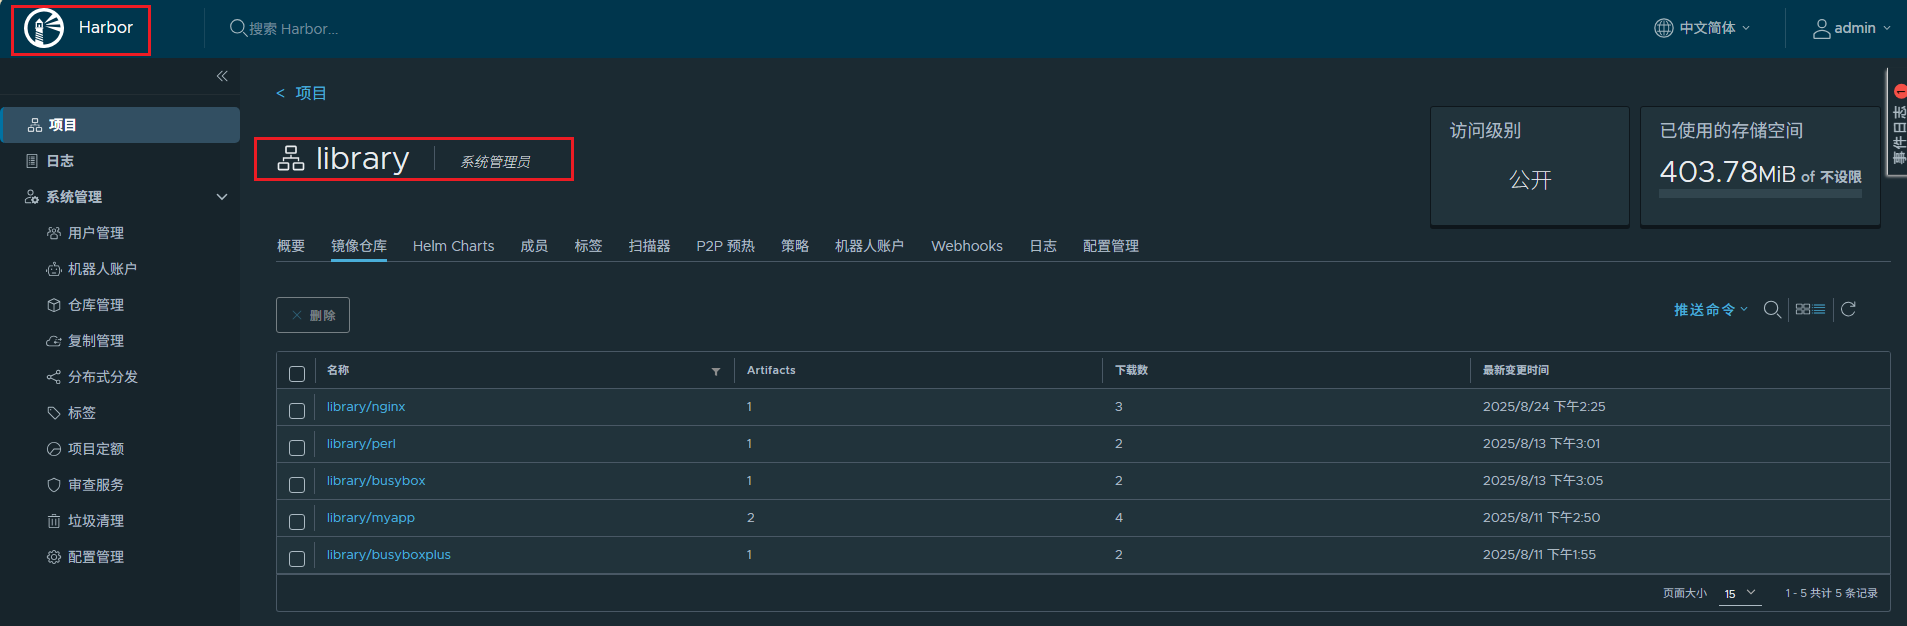Viewport: 1907px width, 626px height.
Task: Click the 用户管理 users icon
Action: (54, 233)
